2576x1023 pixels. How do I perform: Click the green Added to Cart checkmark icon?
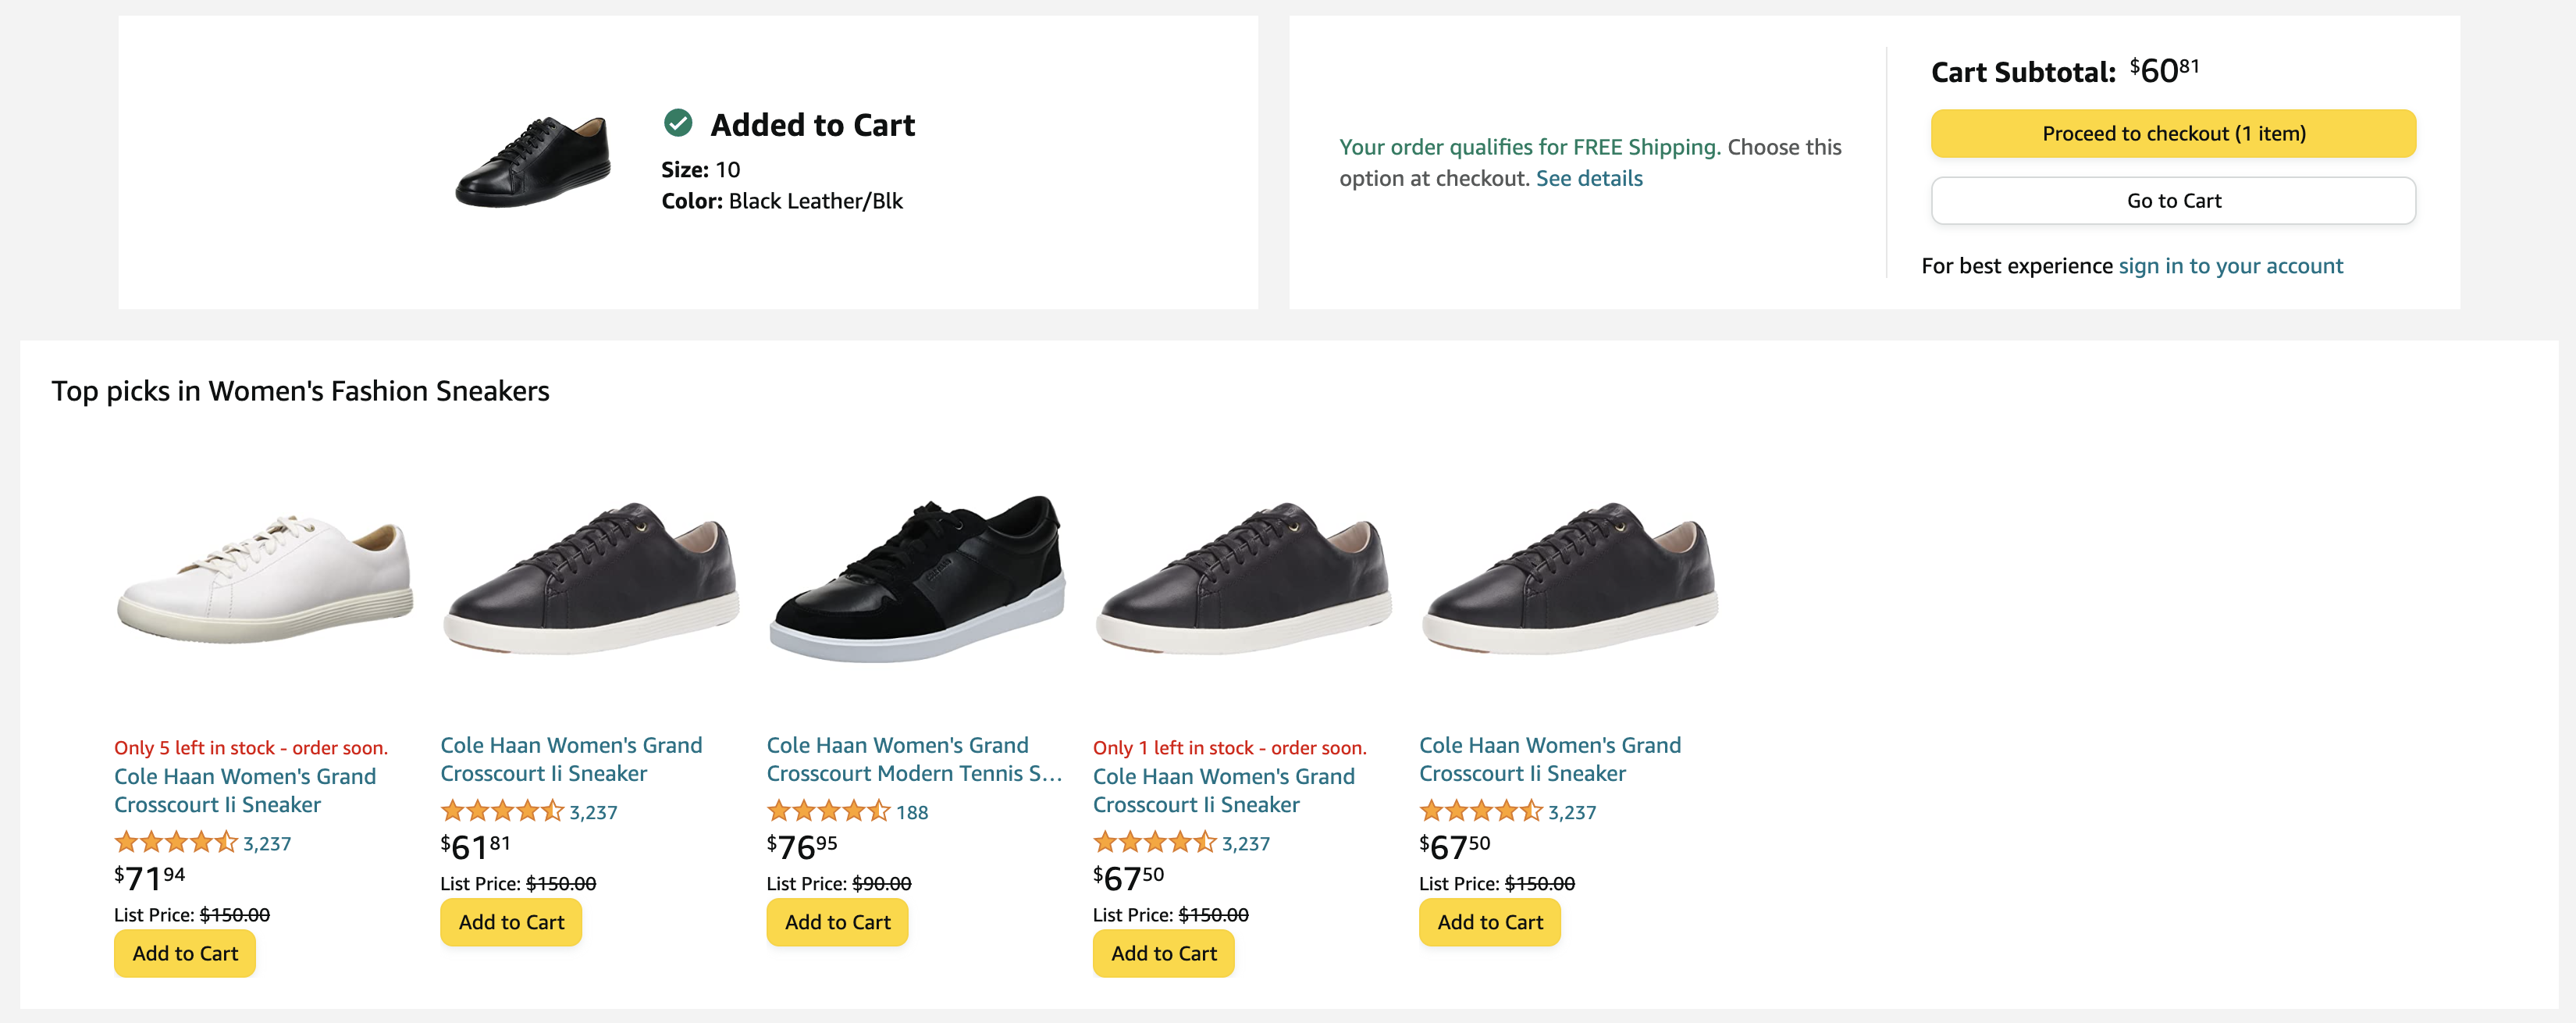pos(678,124)
